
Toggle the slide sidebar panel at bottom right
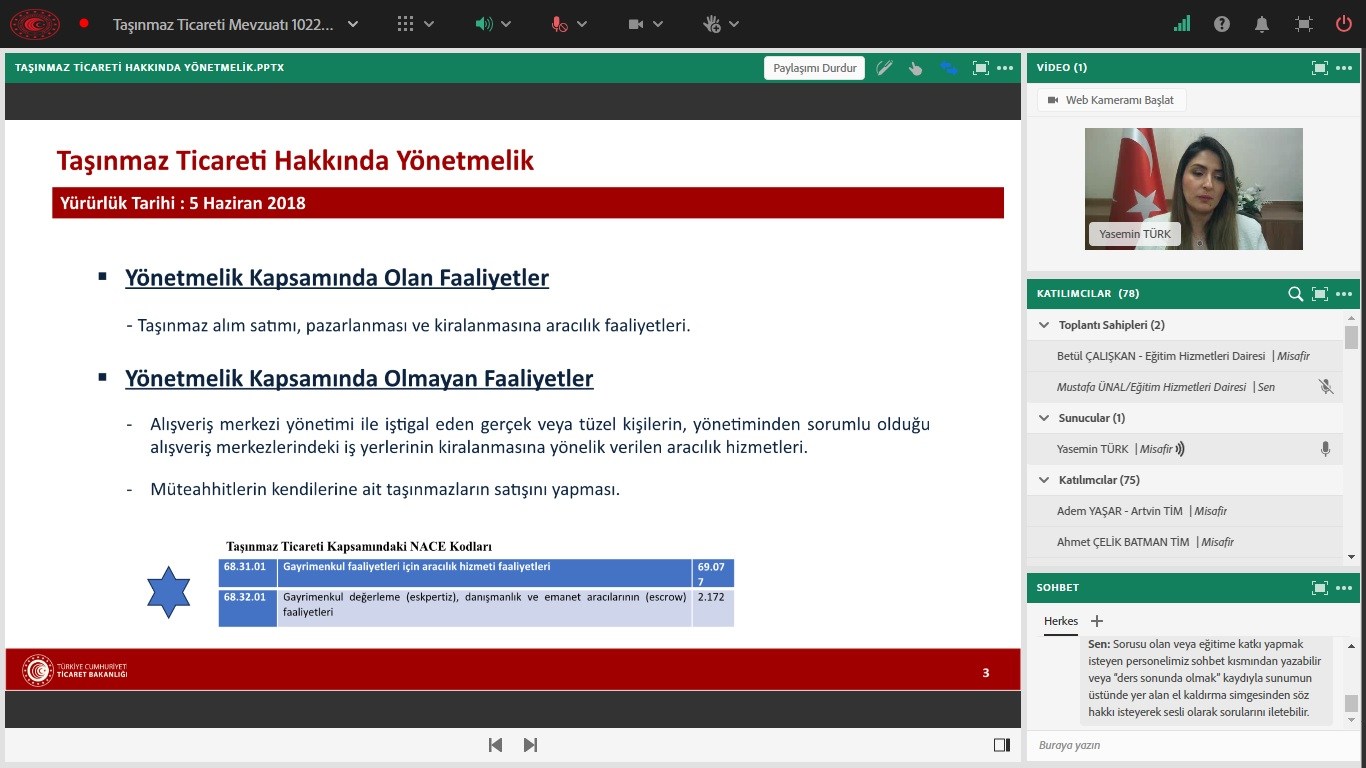click(x=1001, y=745)
